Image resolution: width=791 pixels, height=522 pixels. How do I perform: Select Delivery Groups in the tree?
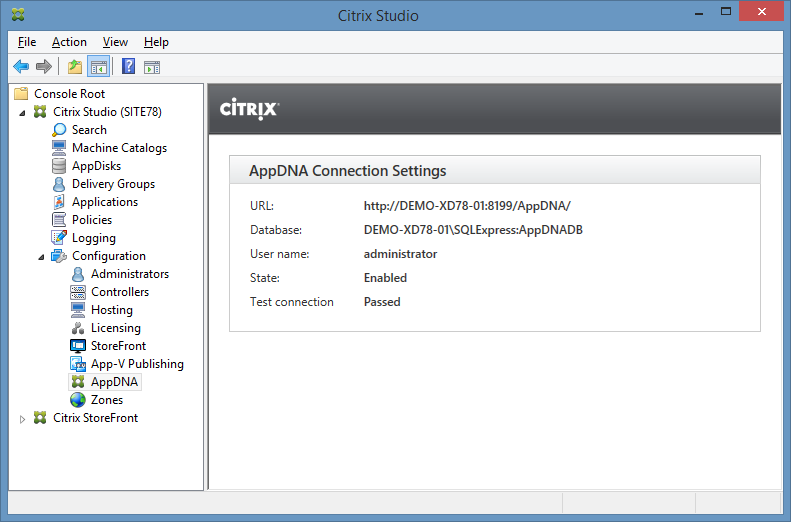(x=114, y=184)
